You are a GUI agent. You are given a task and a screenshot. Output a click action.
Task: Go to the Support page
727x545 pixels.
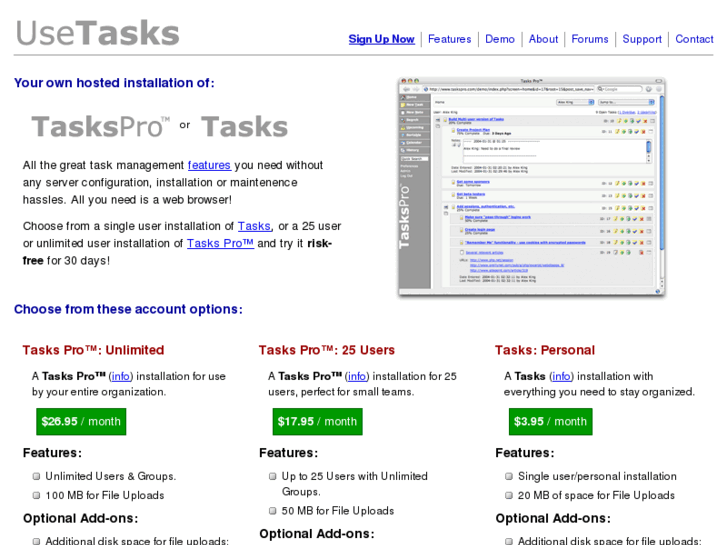pos(642,39)
